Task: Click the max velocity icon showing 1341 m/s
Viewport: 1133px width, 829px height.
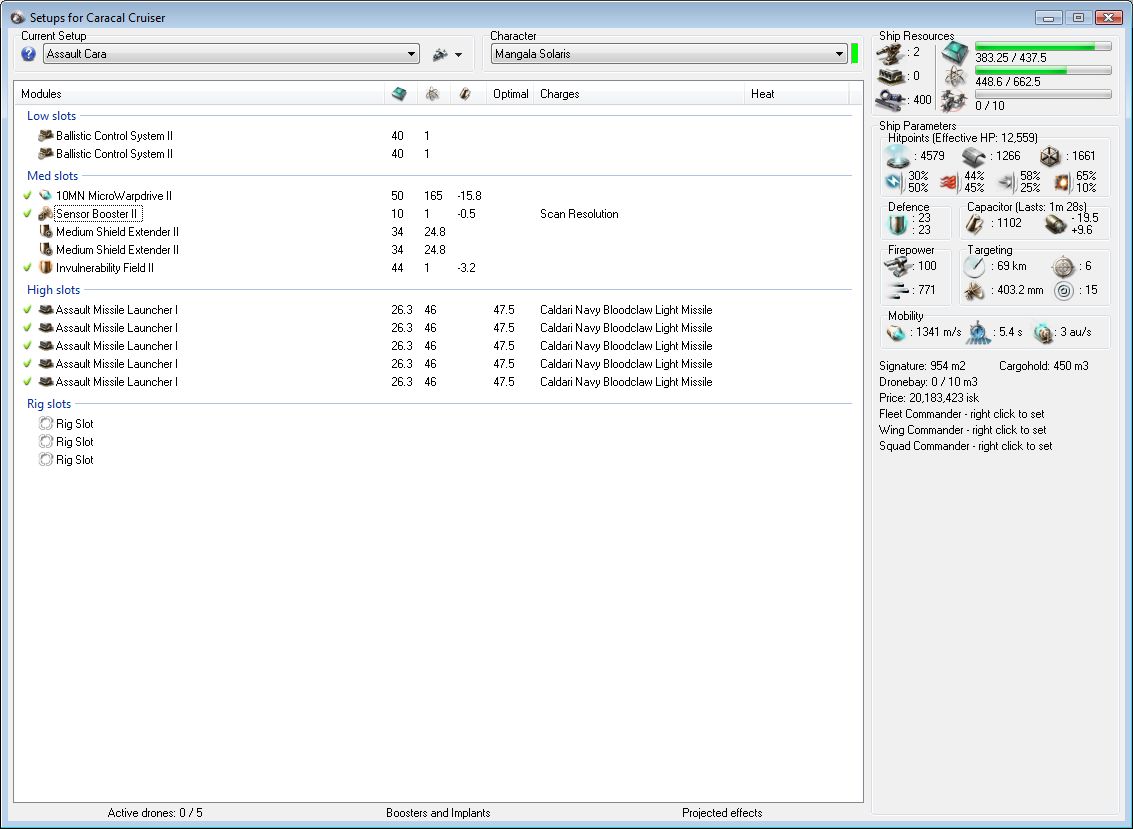Action: click(x=896, y=333)
